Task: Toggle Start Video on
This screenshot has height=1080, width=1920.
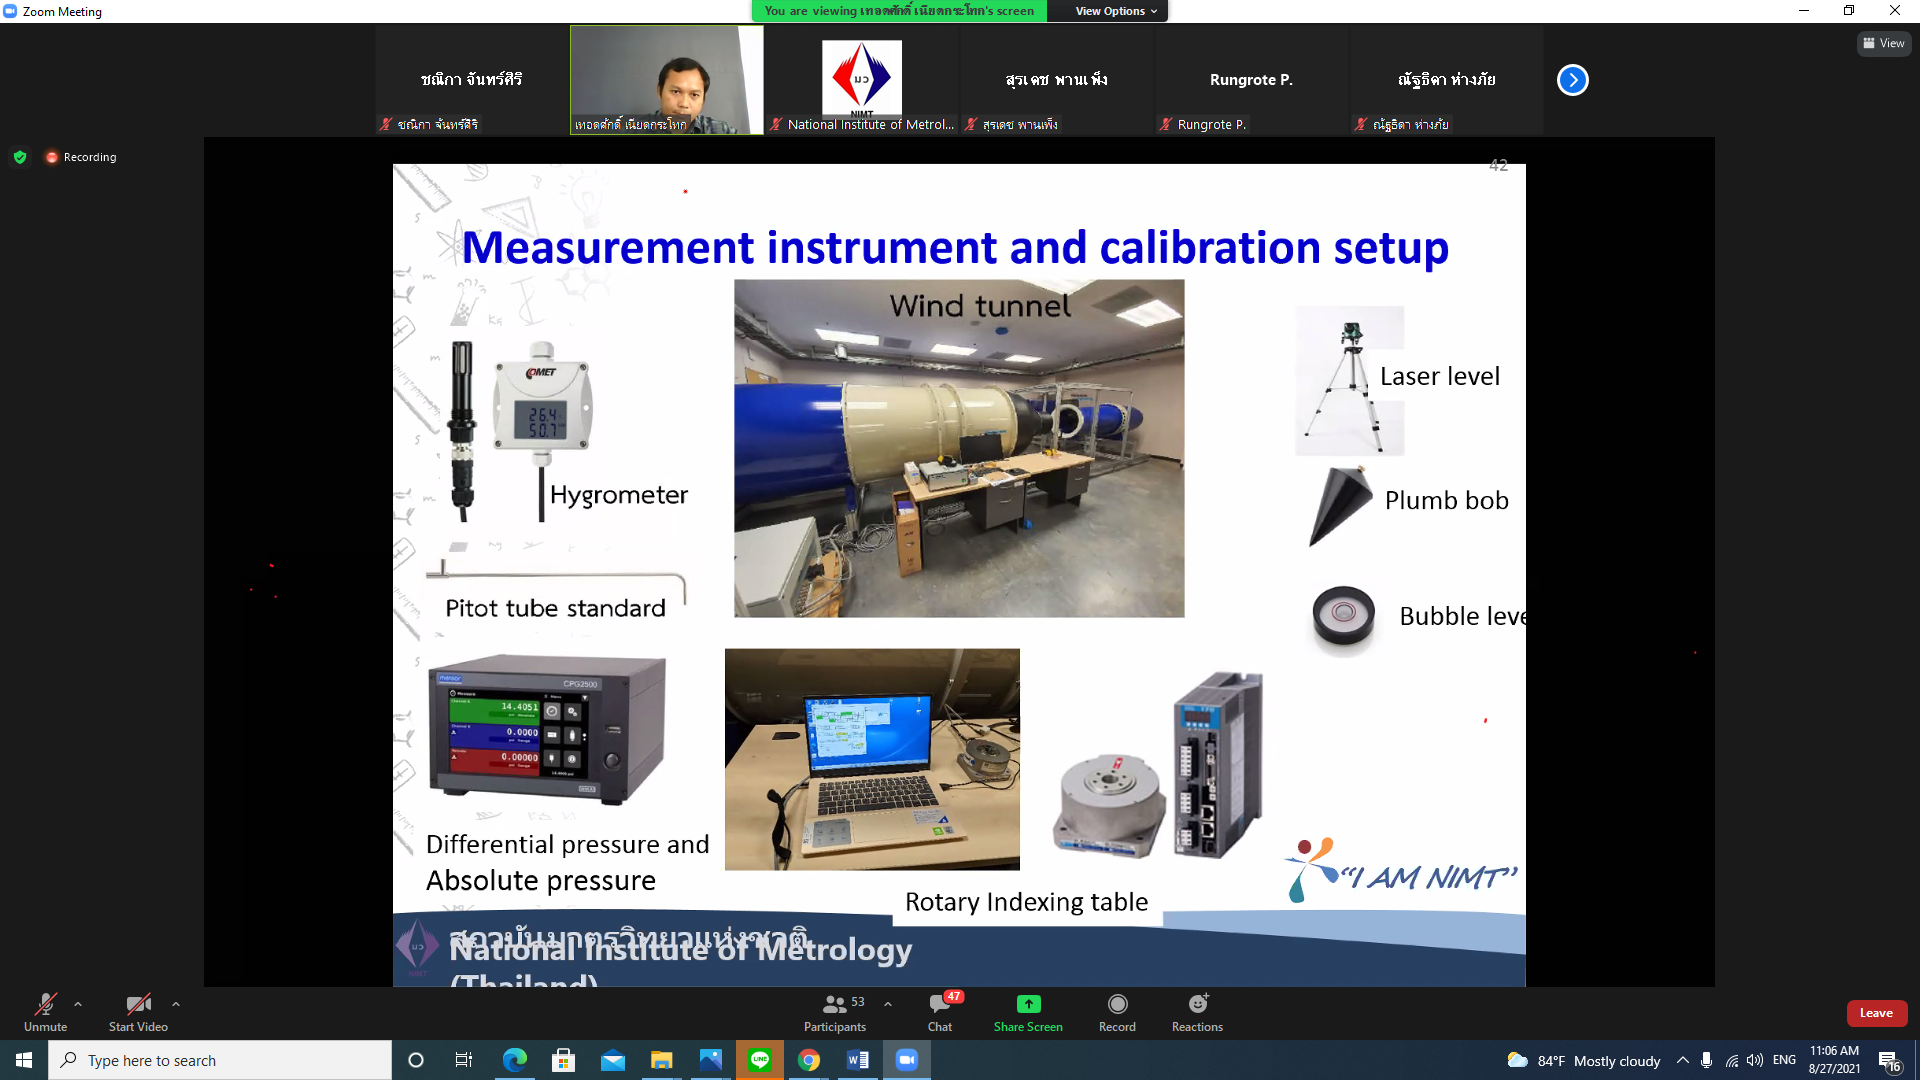Action: click(138, 1005)
